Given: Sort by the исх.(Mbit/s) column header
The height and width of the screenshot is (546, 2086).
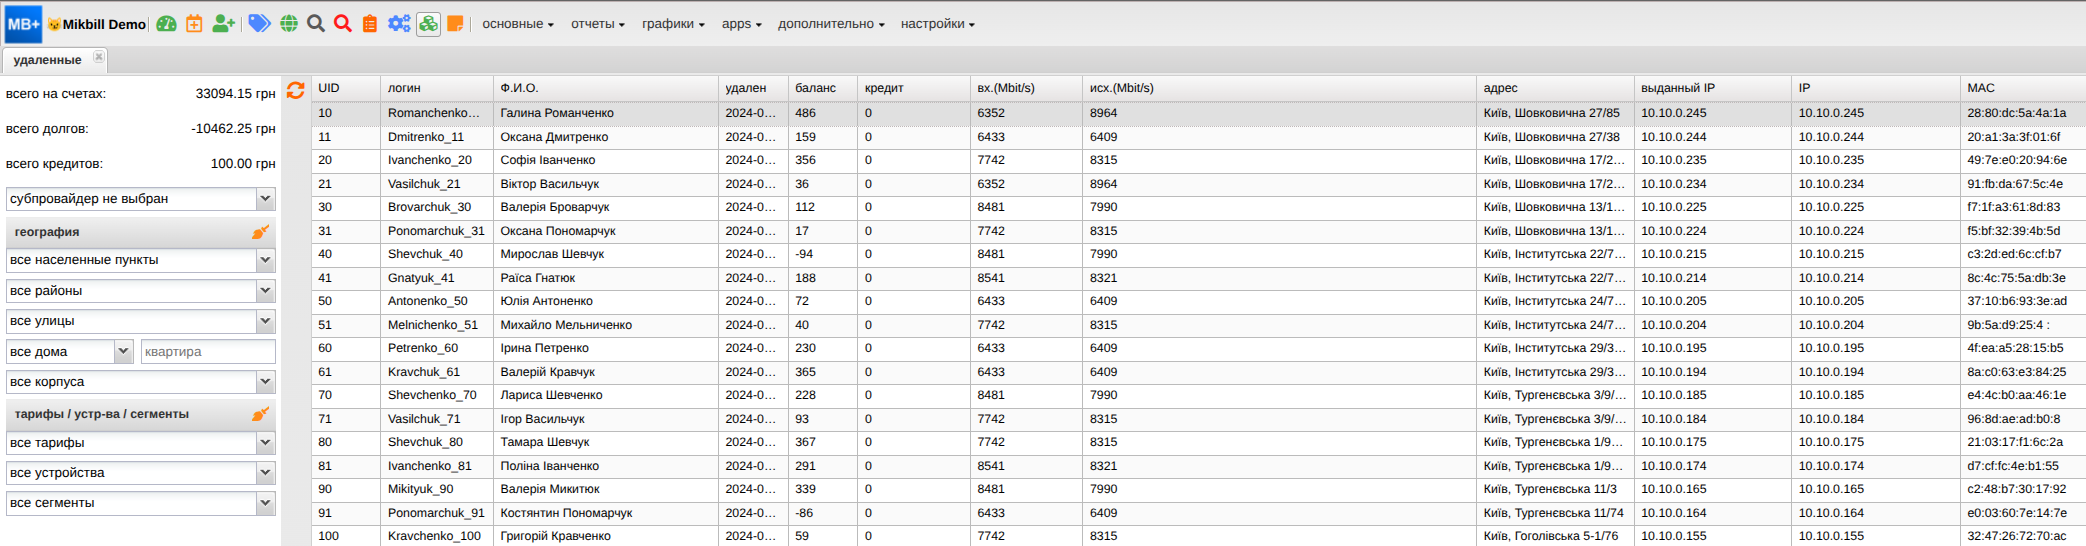Looking at the screenshot, I should click(1279, 88).
